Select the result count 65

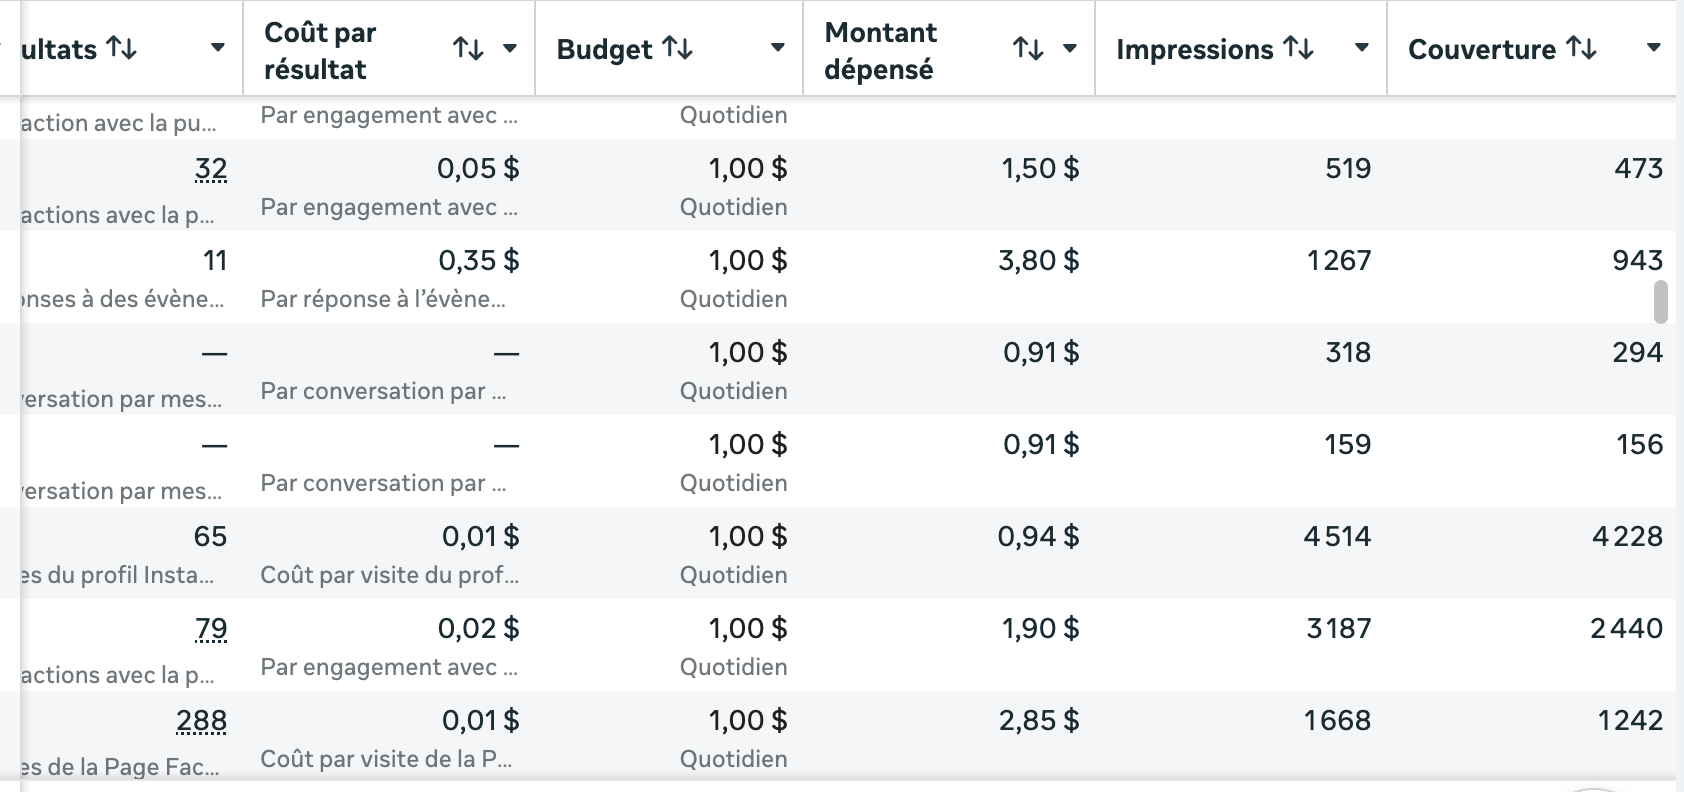pos(210,537)
